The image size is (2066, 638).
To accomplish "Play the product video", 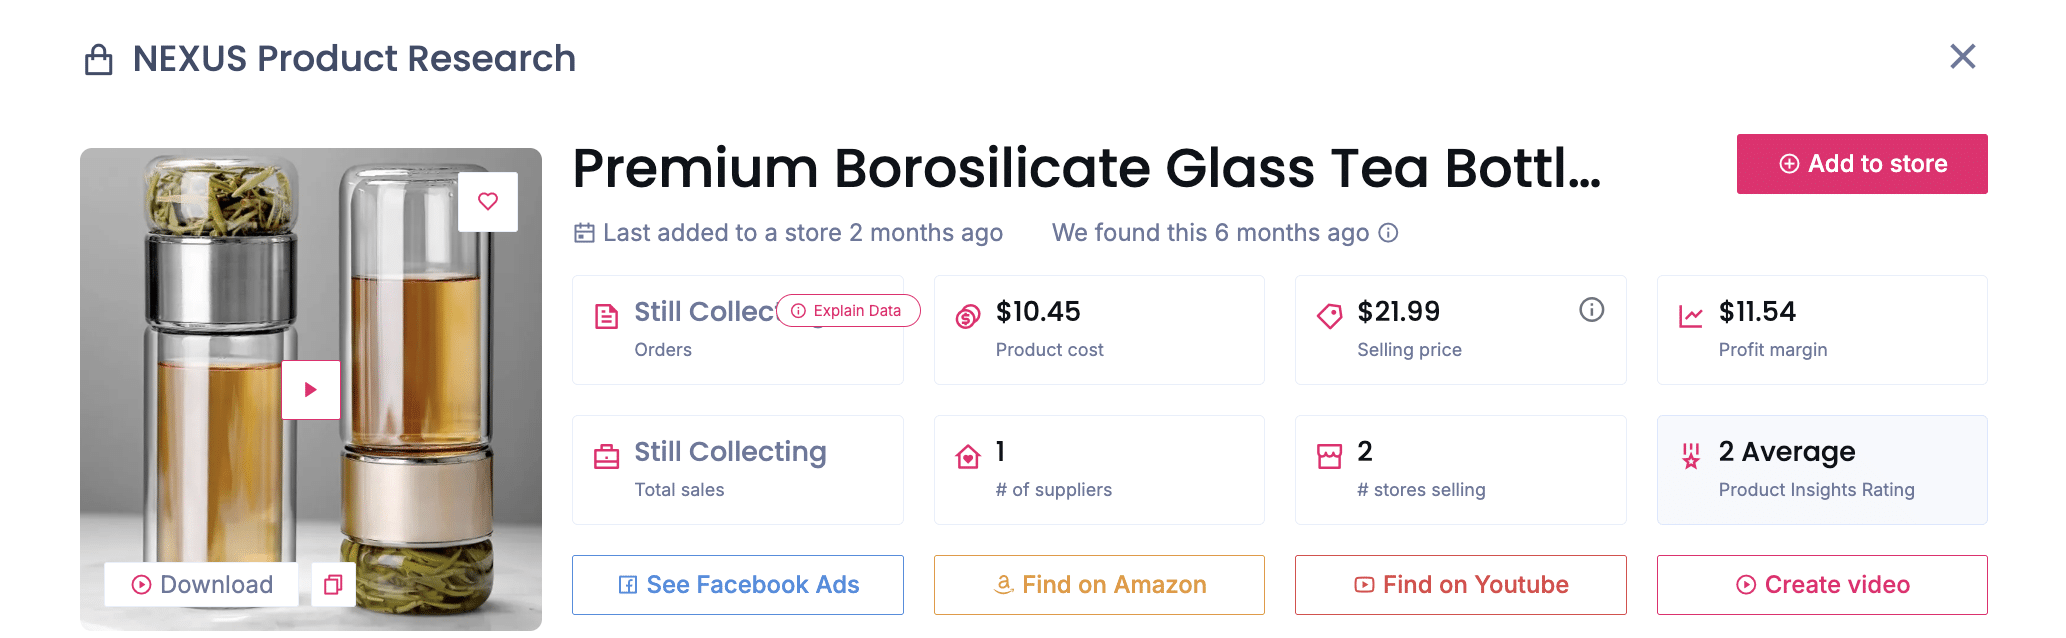I will 311,389.
